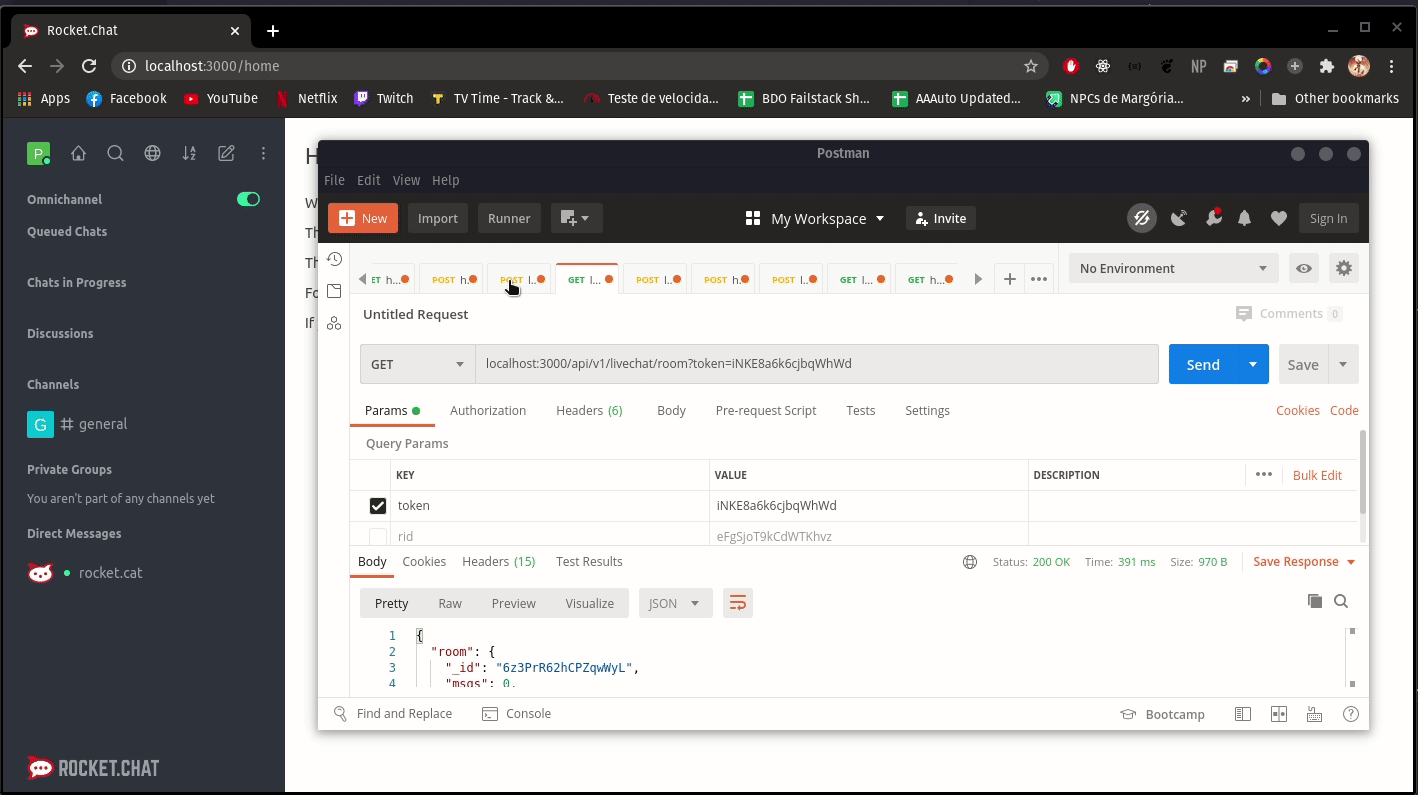Viewport: 1418px width, 795px height.
Task: Open Postman Help question mark icon
Action: click(1351, 714)
